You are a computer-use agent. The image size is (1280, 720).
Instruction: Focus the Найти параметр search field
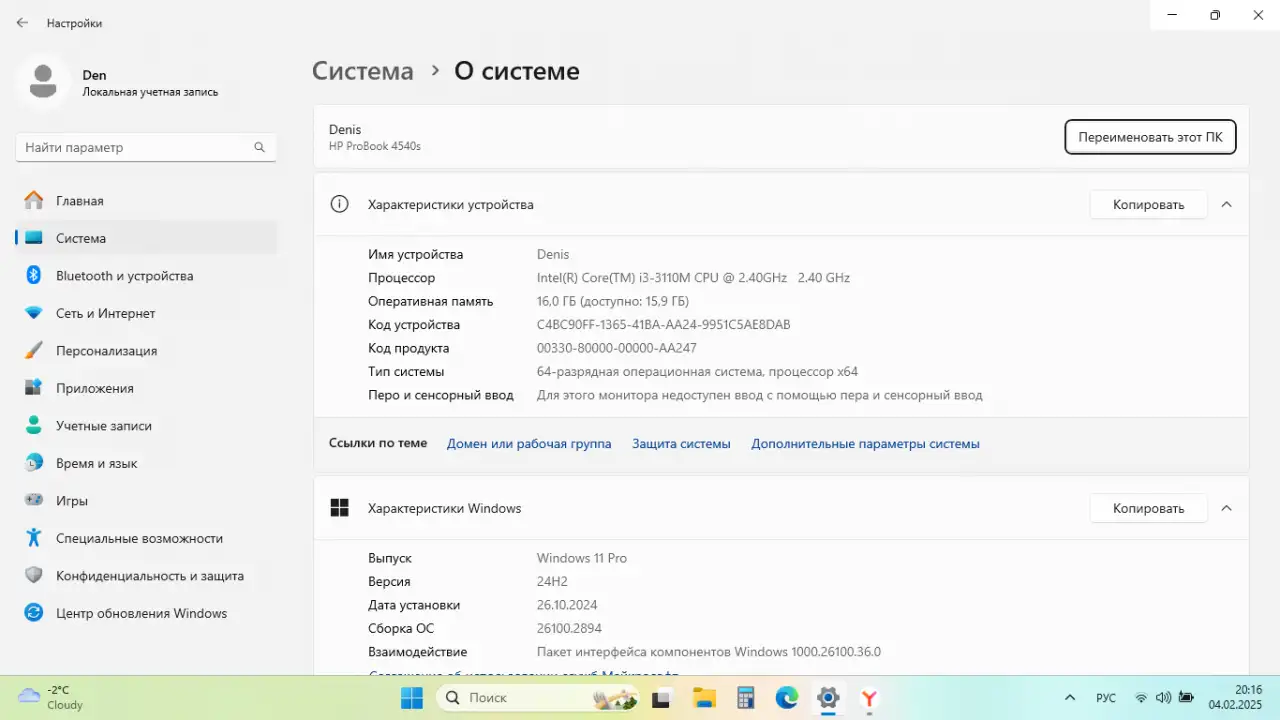(146, 147)
